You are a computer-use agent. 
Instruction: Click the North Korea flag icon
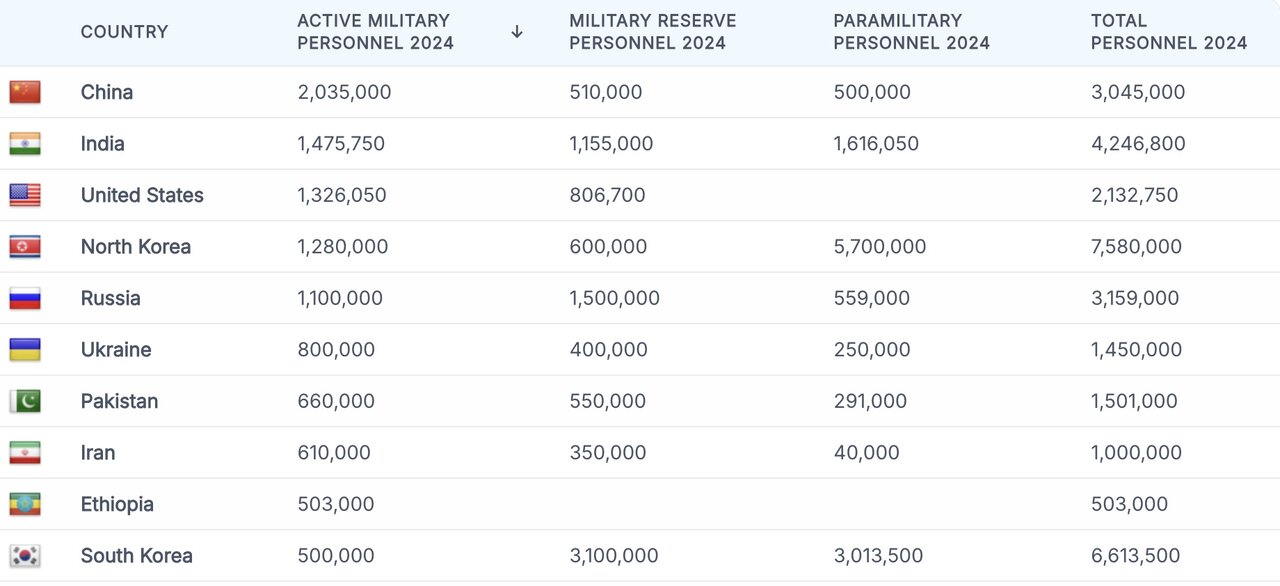coord(25,247)
